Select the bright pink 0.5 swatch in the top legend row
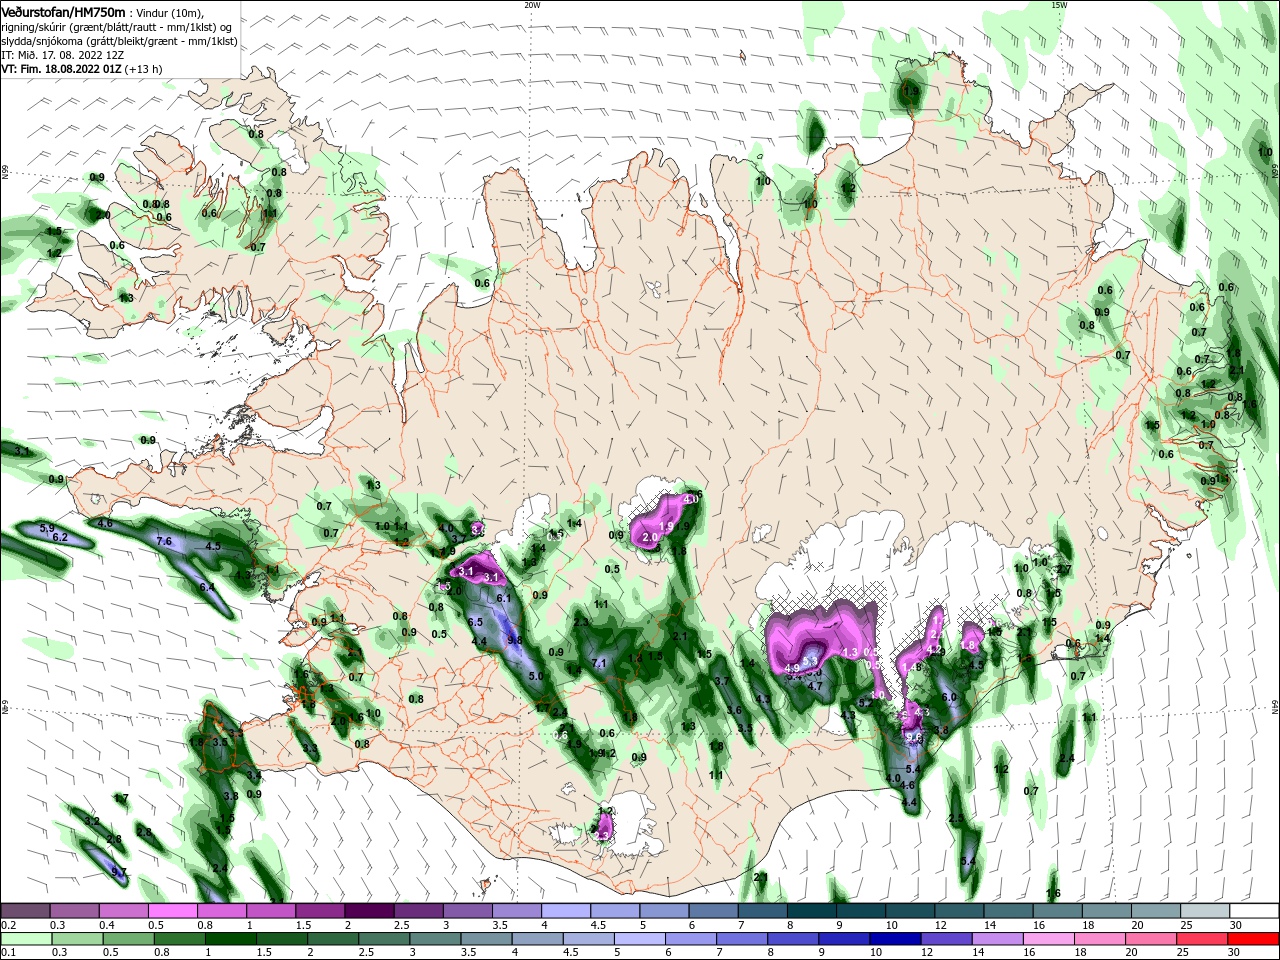The width and height of the screenshot is (1280, 960). click(x=173, y=911)
